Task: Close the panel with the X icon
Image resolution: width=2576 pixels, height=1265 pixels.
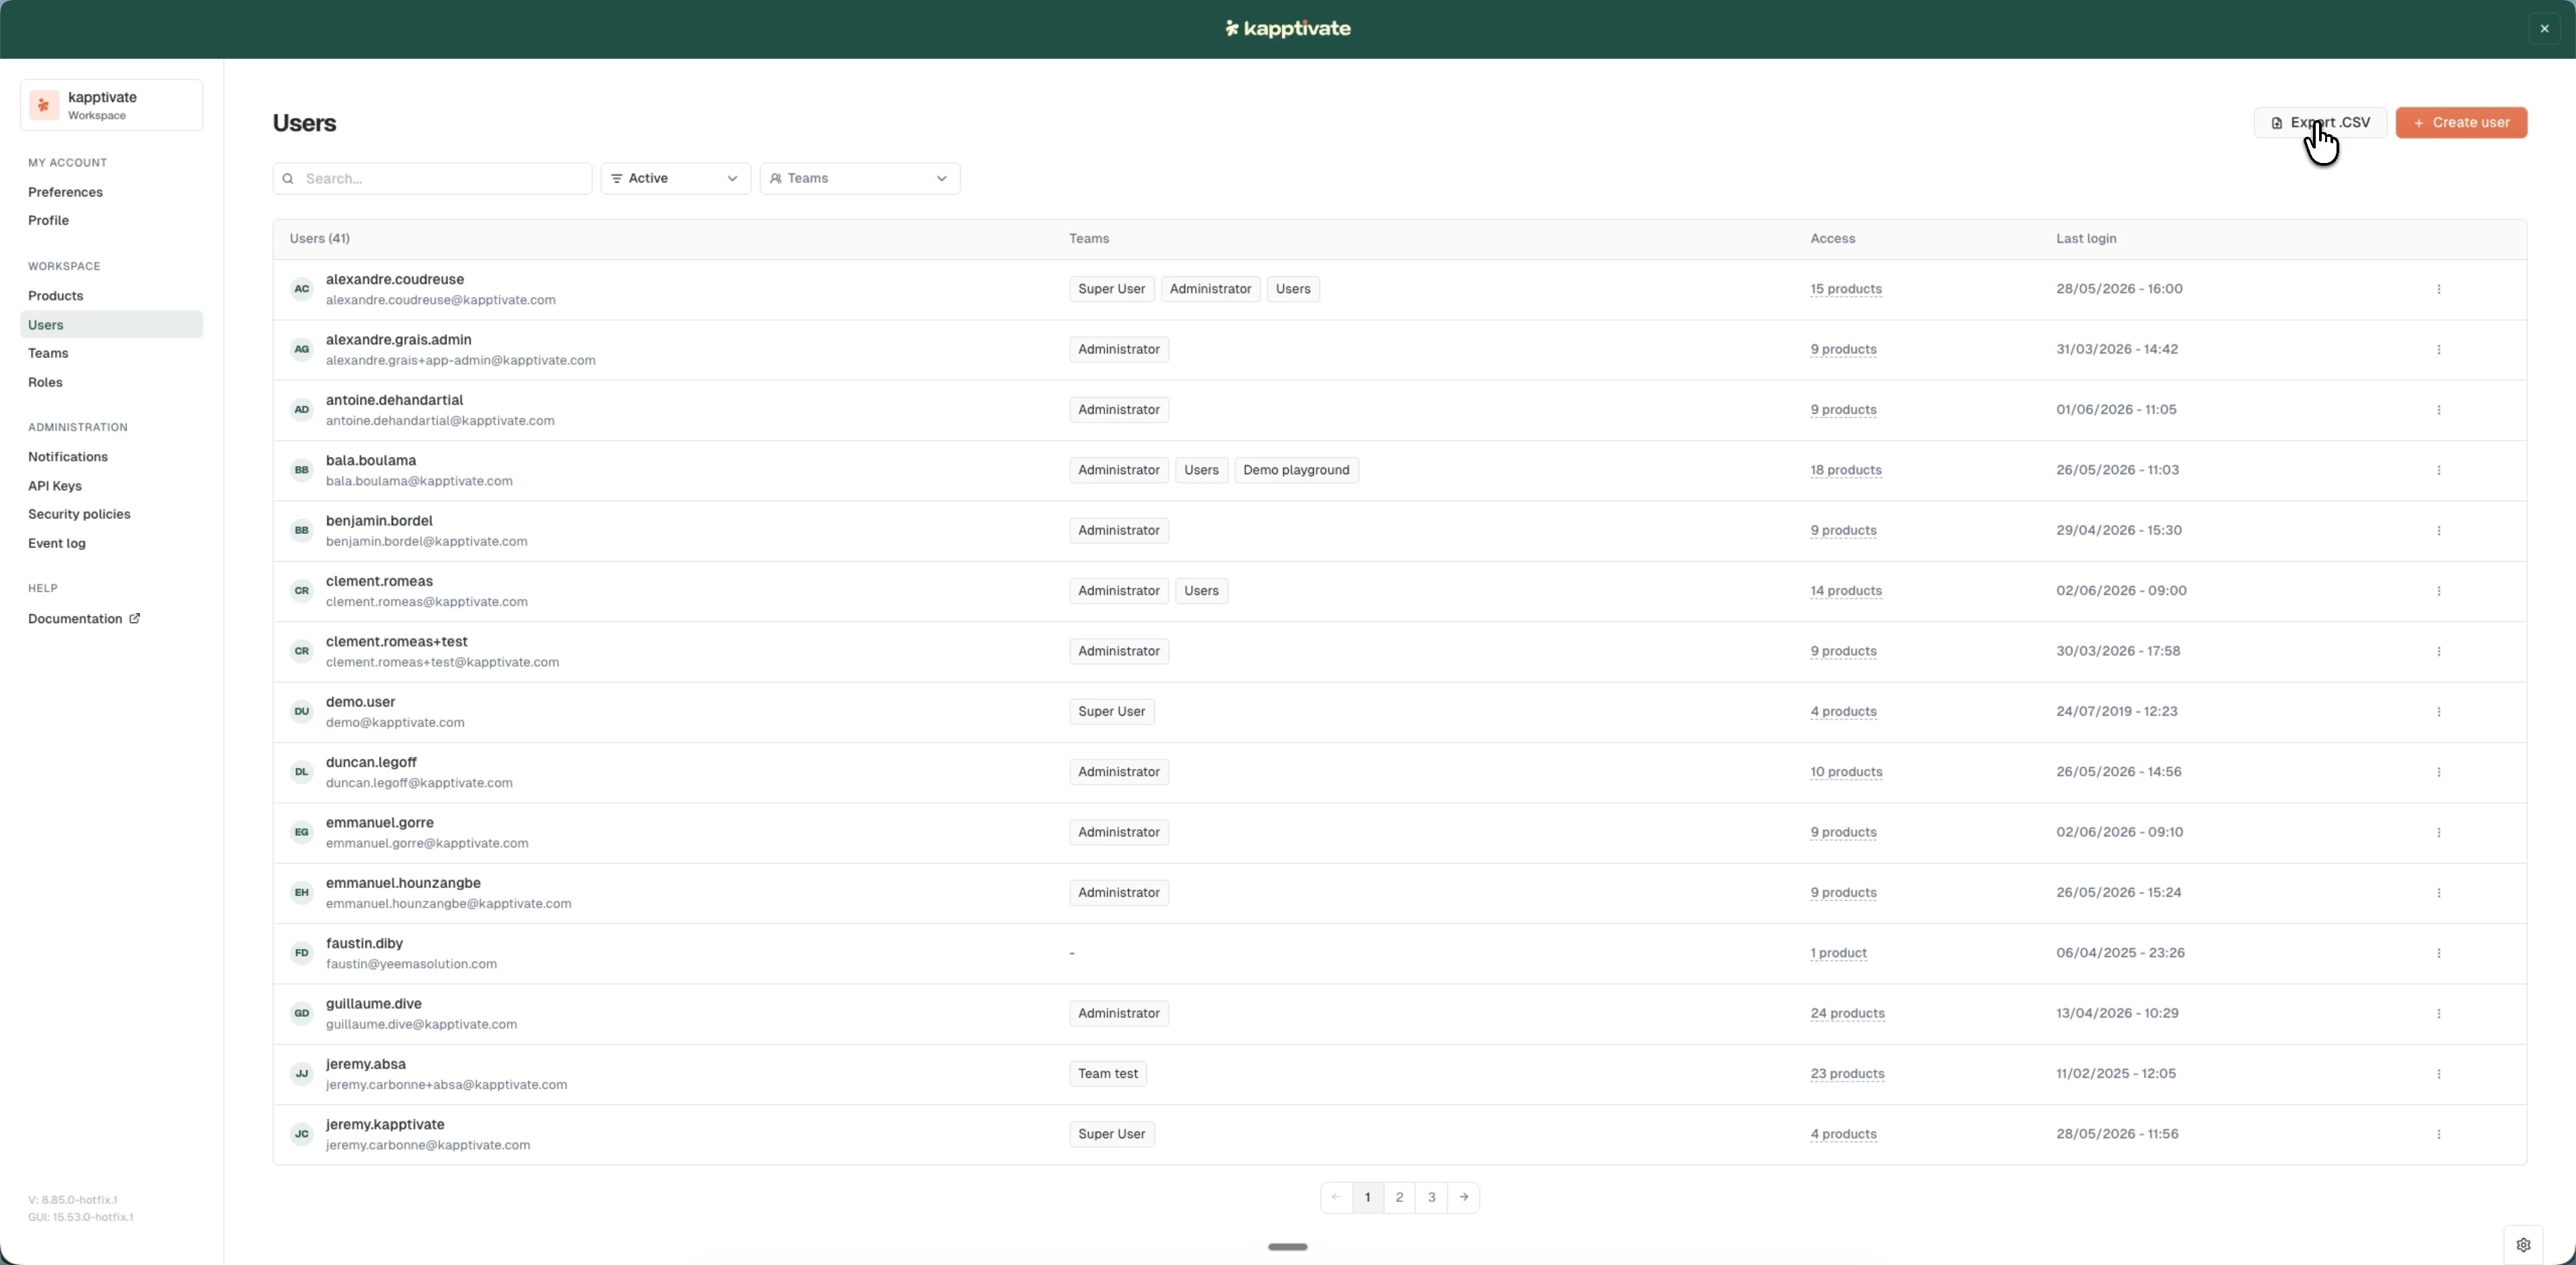Action: point(2544,28)
